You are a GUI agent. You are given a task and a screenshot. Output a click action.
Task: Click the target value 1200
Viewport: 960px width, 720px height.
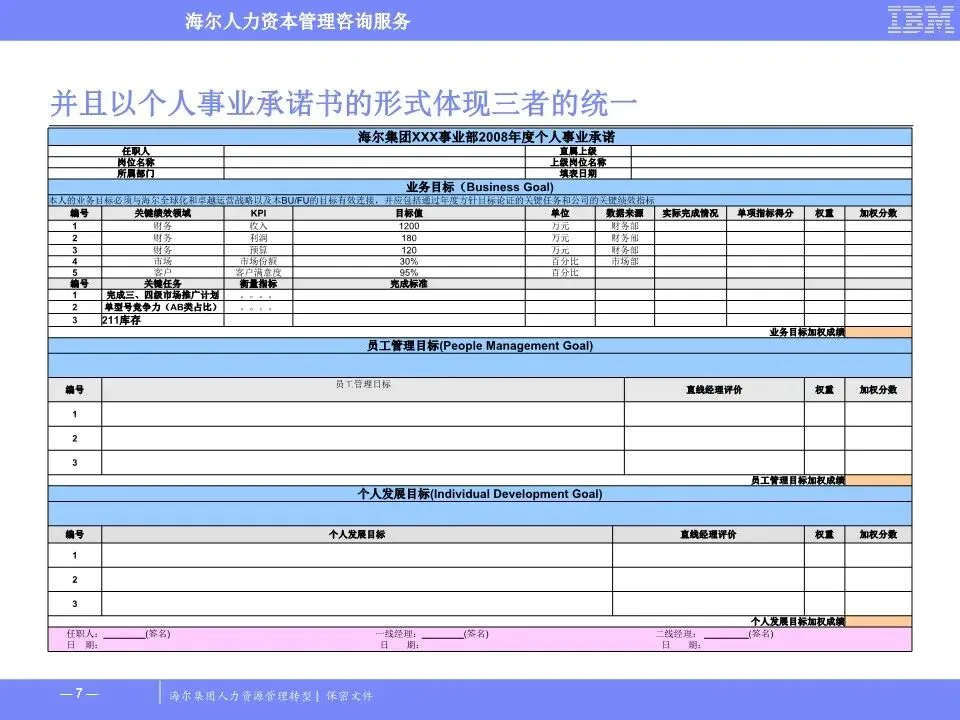pyautogui.click(x=409, y=226)
